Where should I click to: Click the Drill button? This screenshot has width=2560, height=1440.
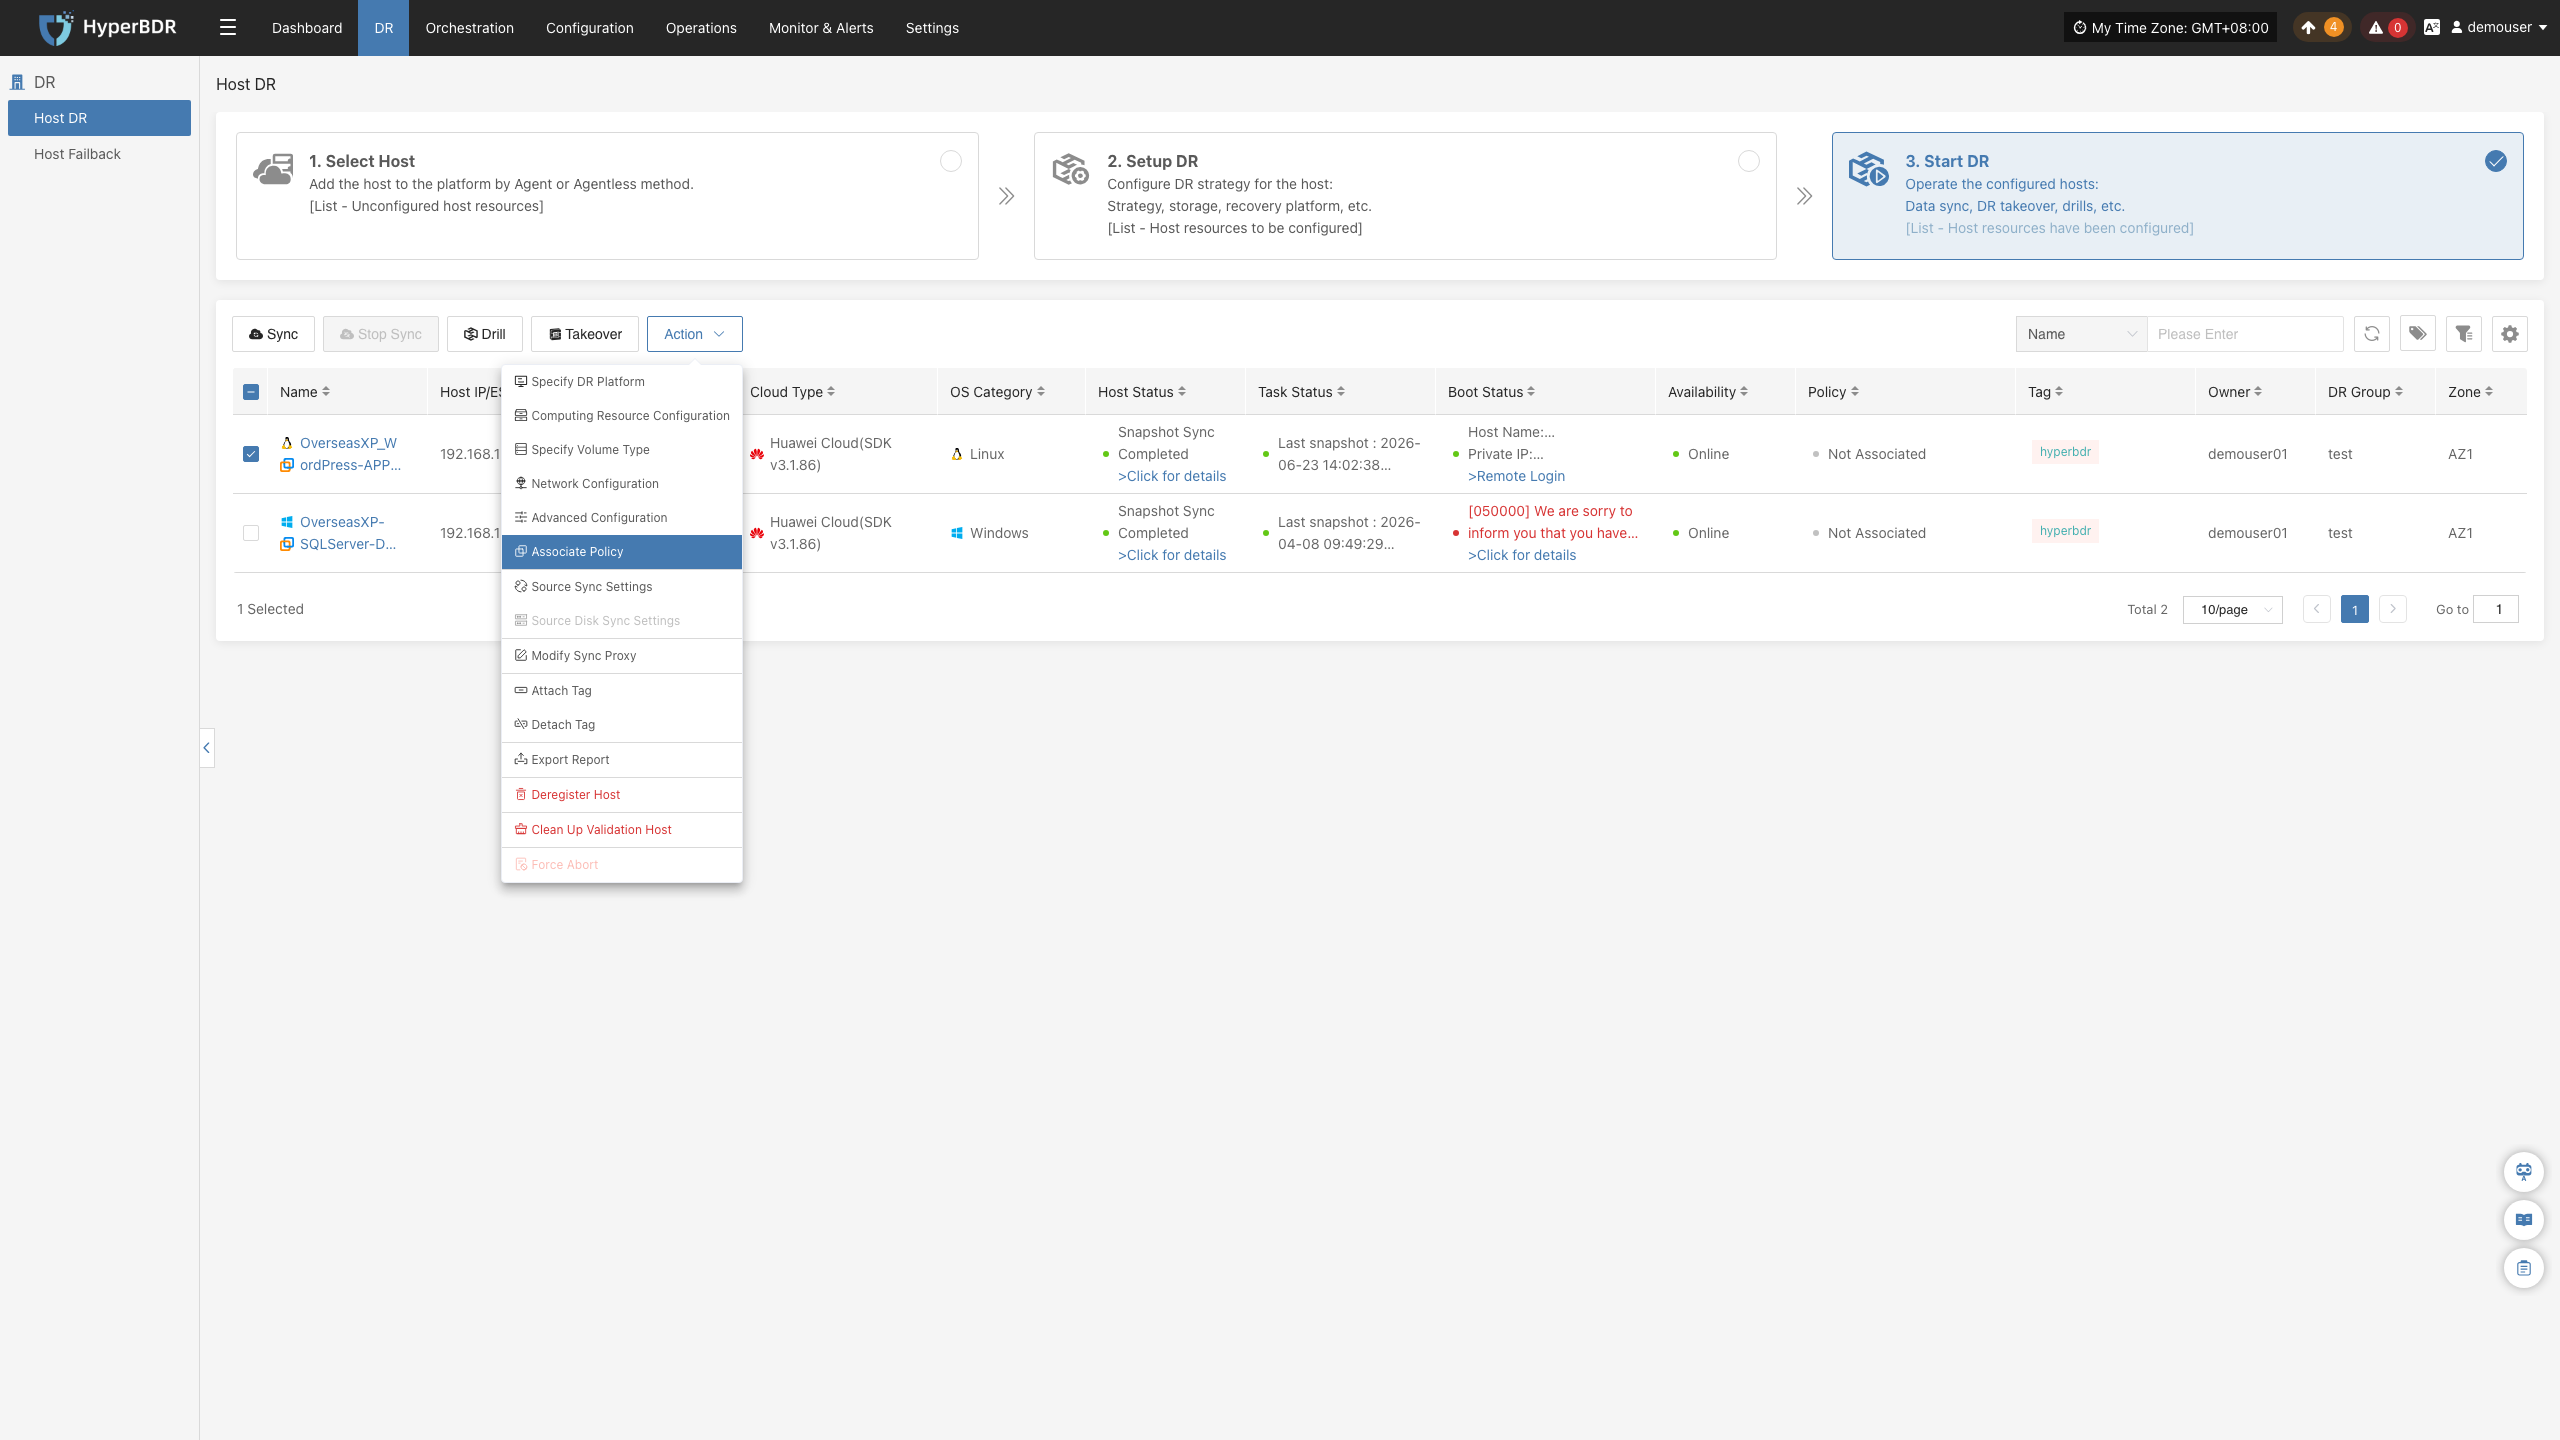[x=485, y=334]
